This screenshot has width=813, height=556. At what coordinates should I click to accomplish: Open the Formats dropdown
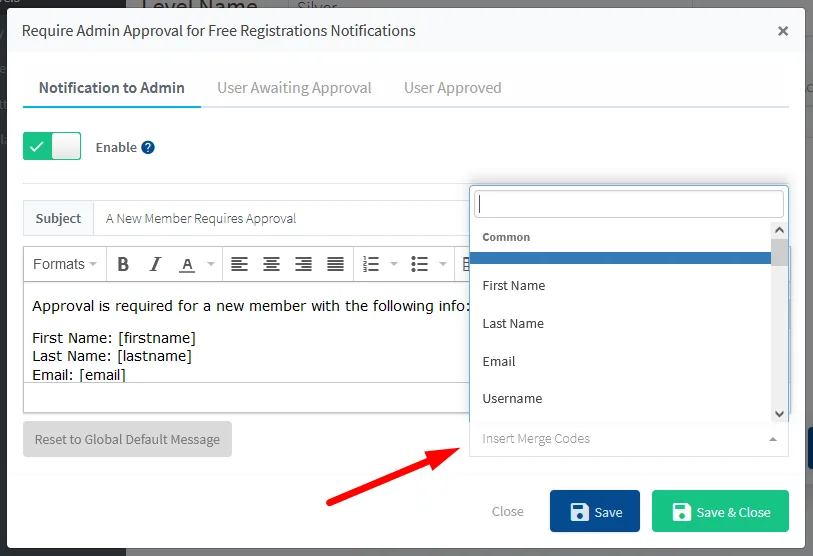[65, 265]
